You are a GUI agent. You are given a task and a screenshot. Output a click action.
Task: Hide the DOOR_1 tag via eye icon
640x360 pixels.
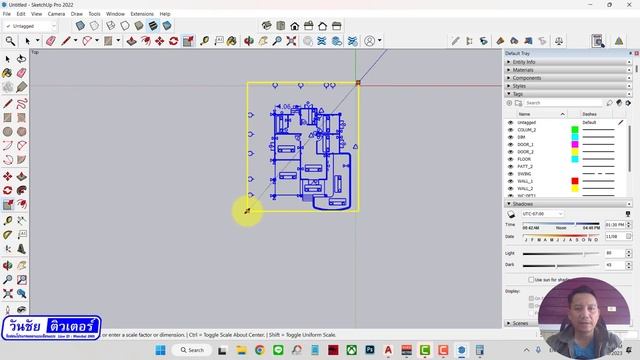click(510, 144)
